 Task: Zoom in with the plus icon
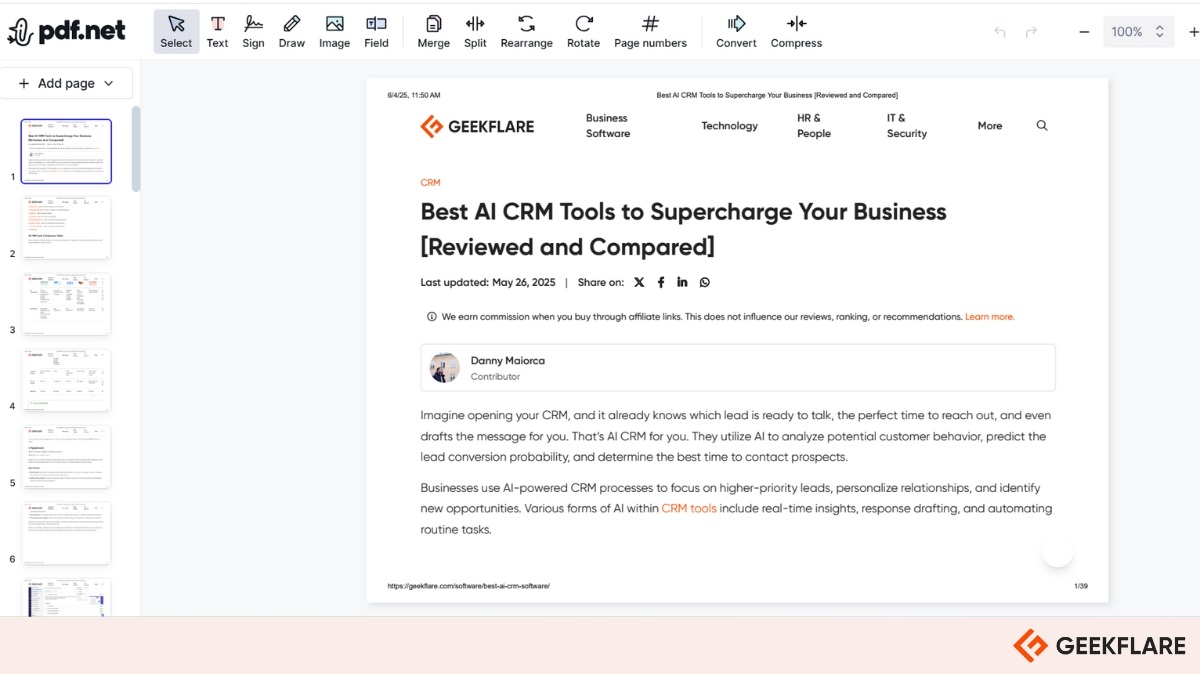pos(1192,32)
